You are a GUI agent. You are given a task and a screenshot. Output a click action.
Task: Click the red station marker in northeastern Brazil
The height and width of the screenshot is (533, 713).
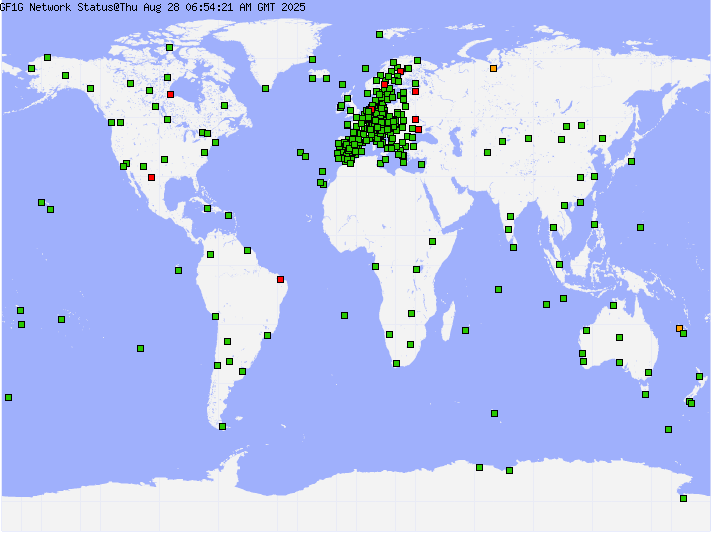281,279
